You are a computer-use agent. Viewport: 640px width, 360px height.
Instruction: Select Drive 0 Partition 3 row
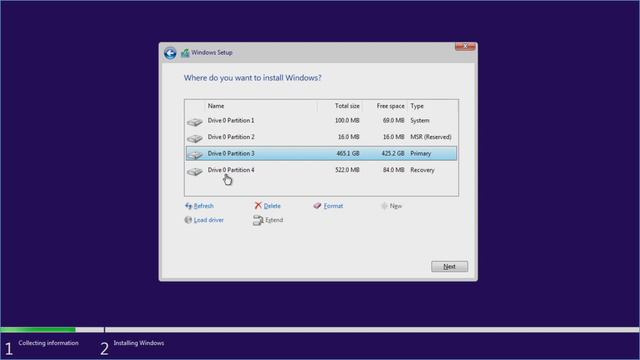point(321,153)
